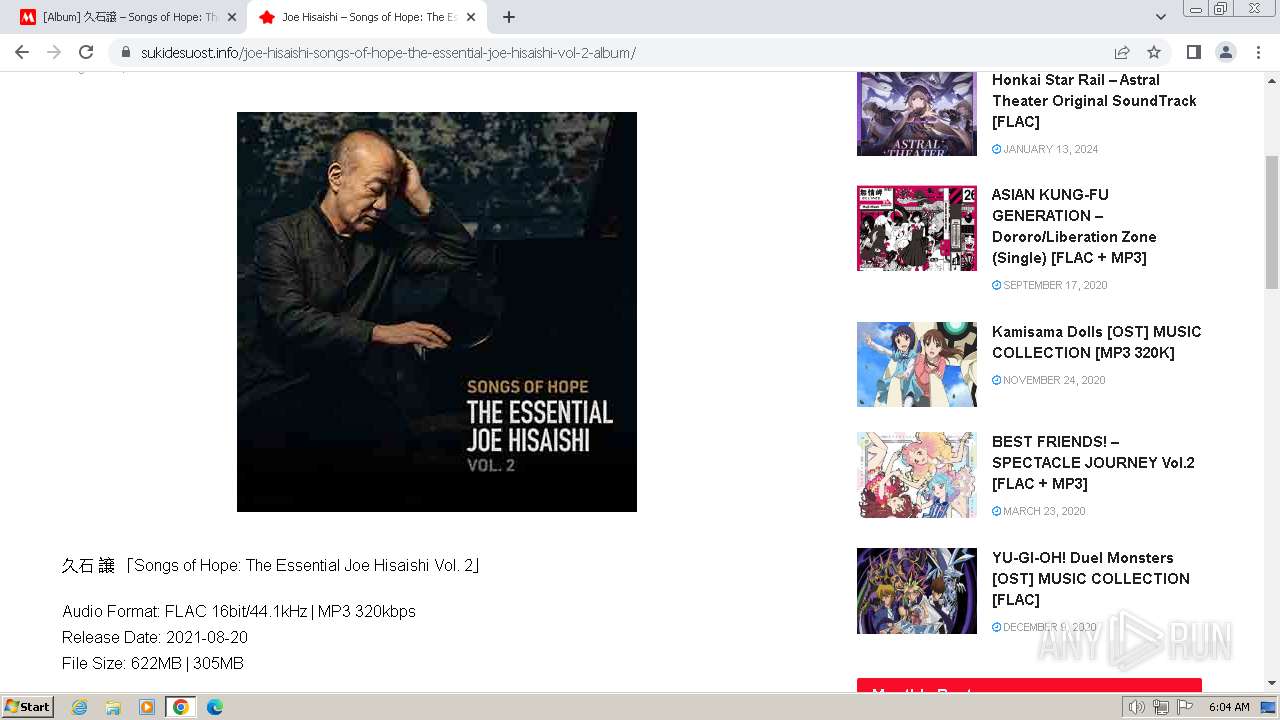Open Honkai Star Rail – Astral Theater link

(1094, 101)
